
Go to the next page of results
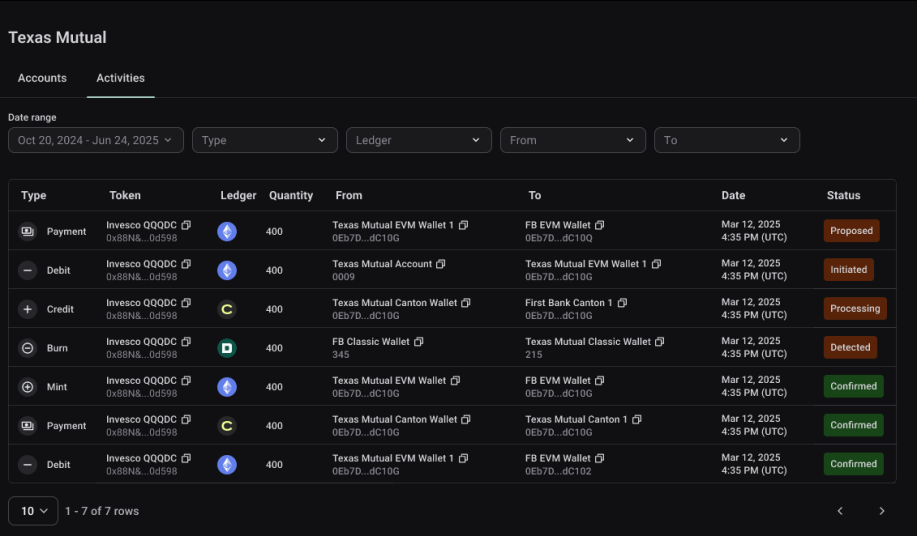(x=882, y=511)
